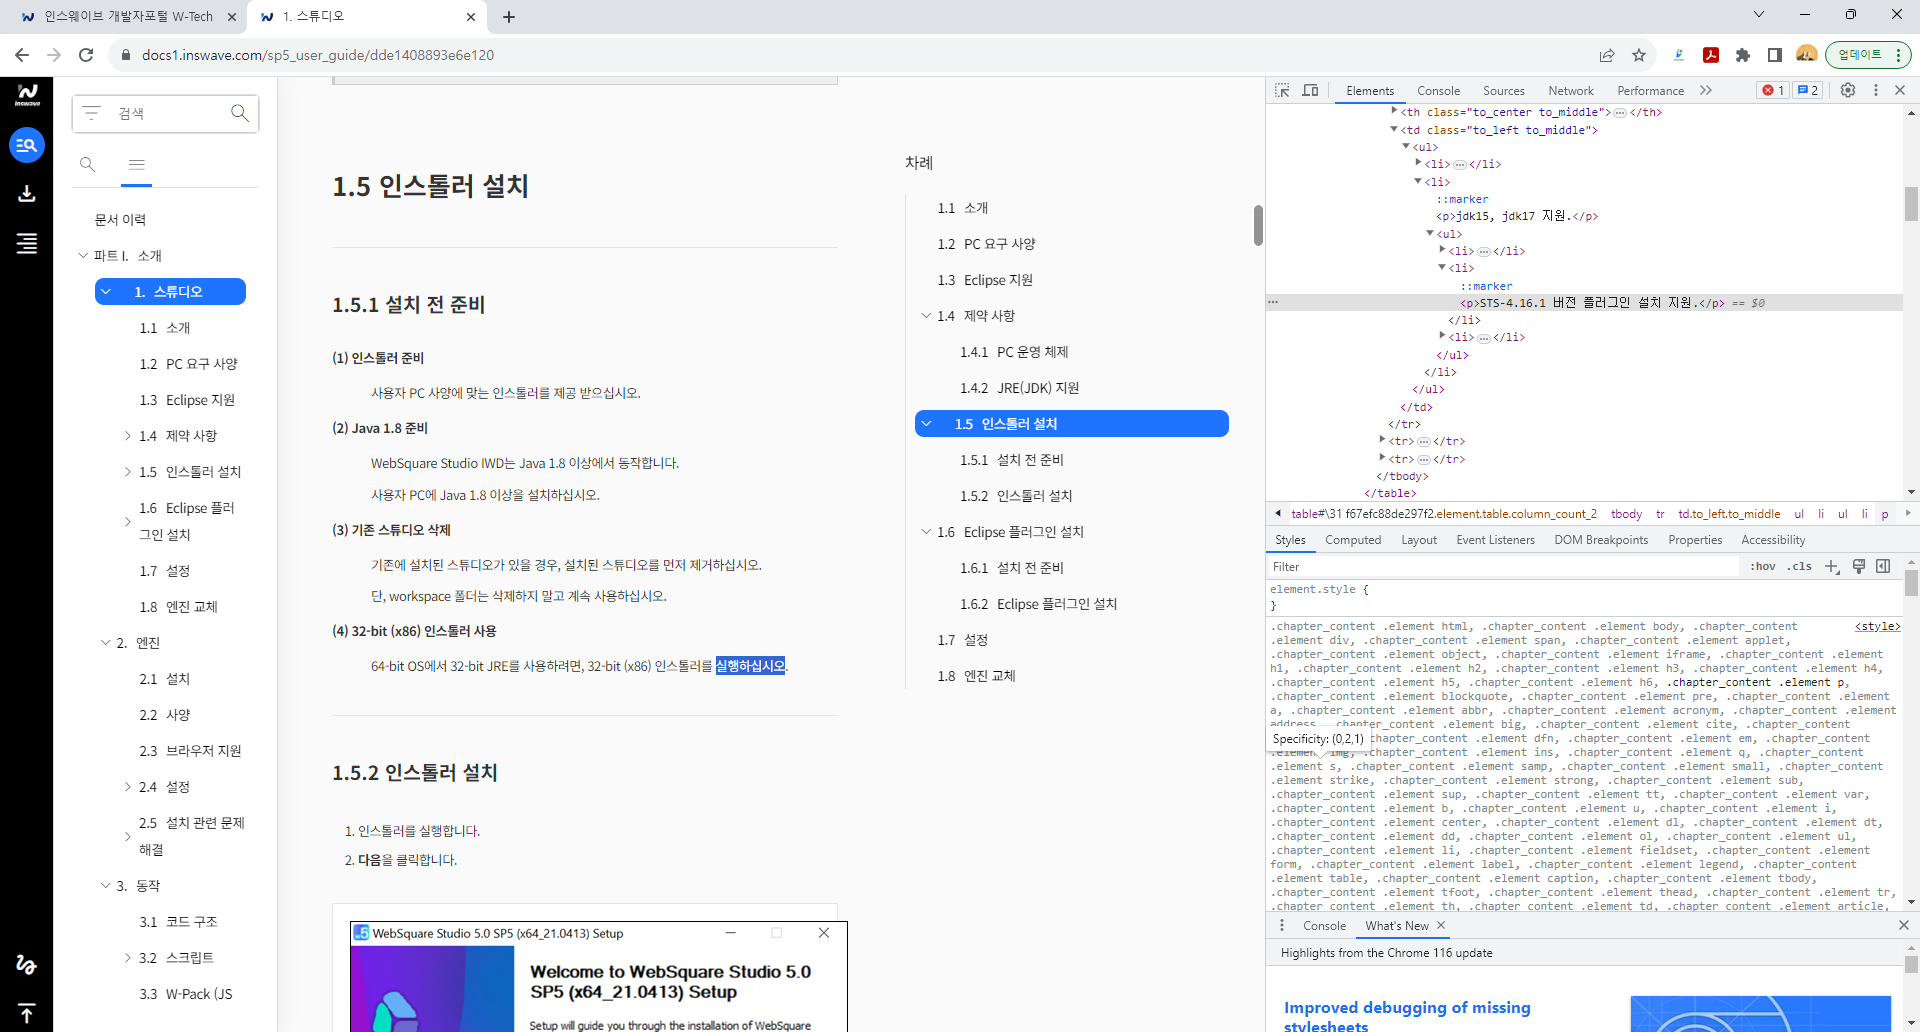Viewport: 1920px width, 1032px height.
Task: Click the rendering emulation paintbrush icon in Styles
Action: (1859, 566)
